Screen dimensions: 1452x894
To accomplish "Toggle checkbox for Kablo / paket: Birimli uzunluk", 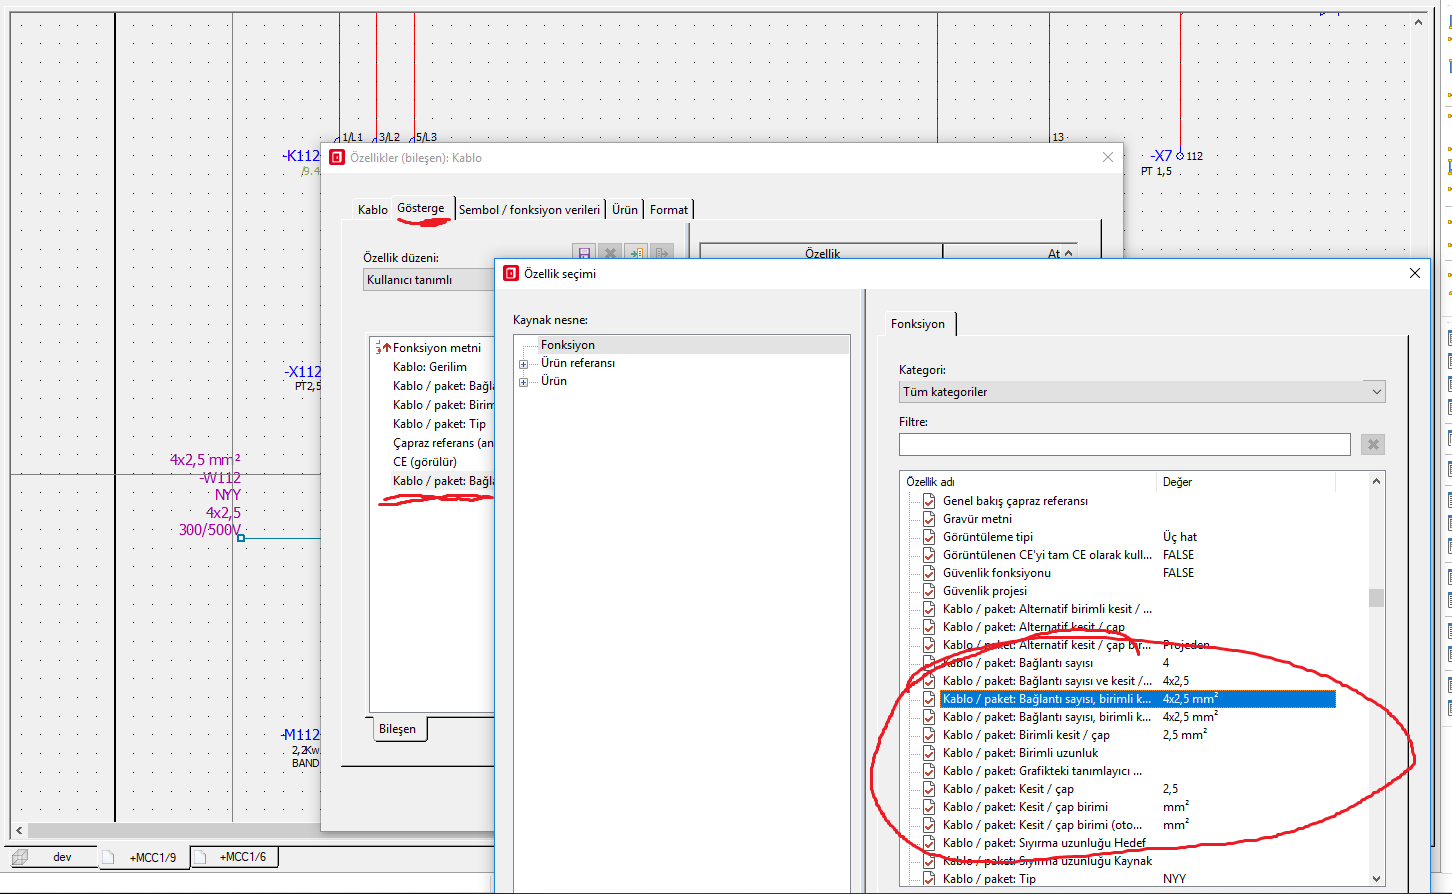I will click(x=929, y=753).
